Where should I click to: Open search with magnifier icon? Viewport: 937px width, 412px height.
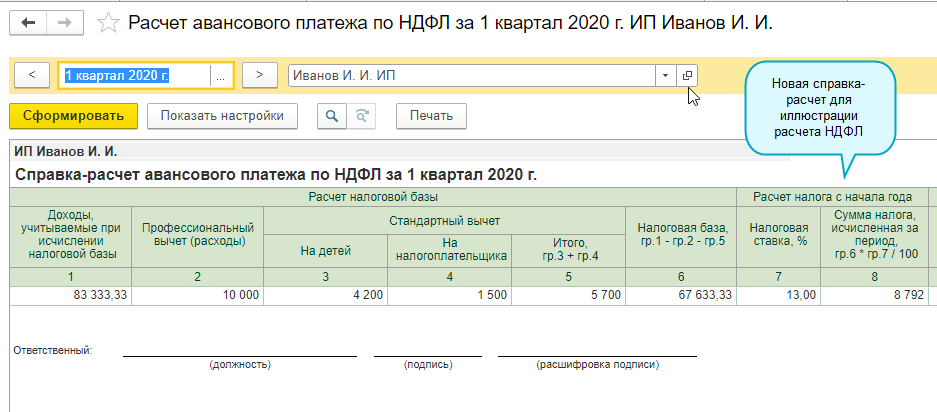[x=331, y=116]
